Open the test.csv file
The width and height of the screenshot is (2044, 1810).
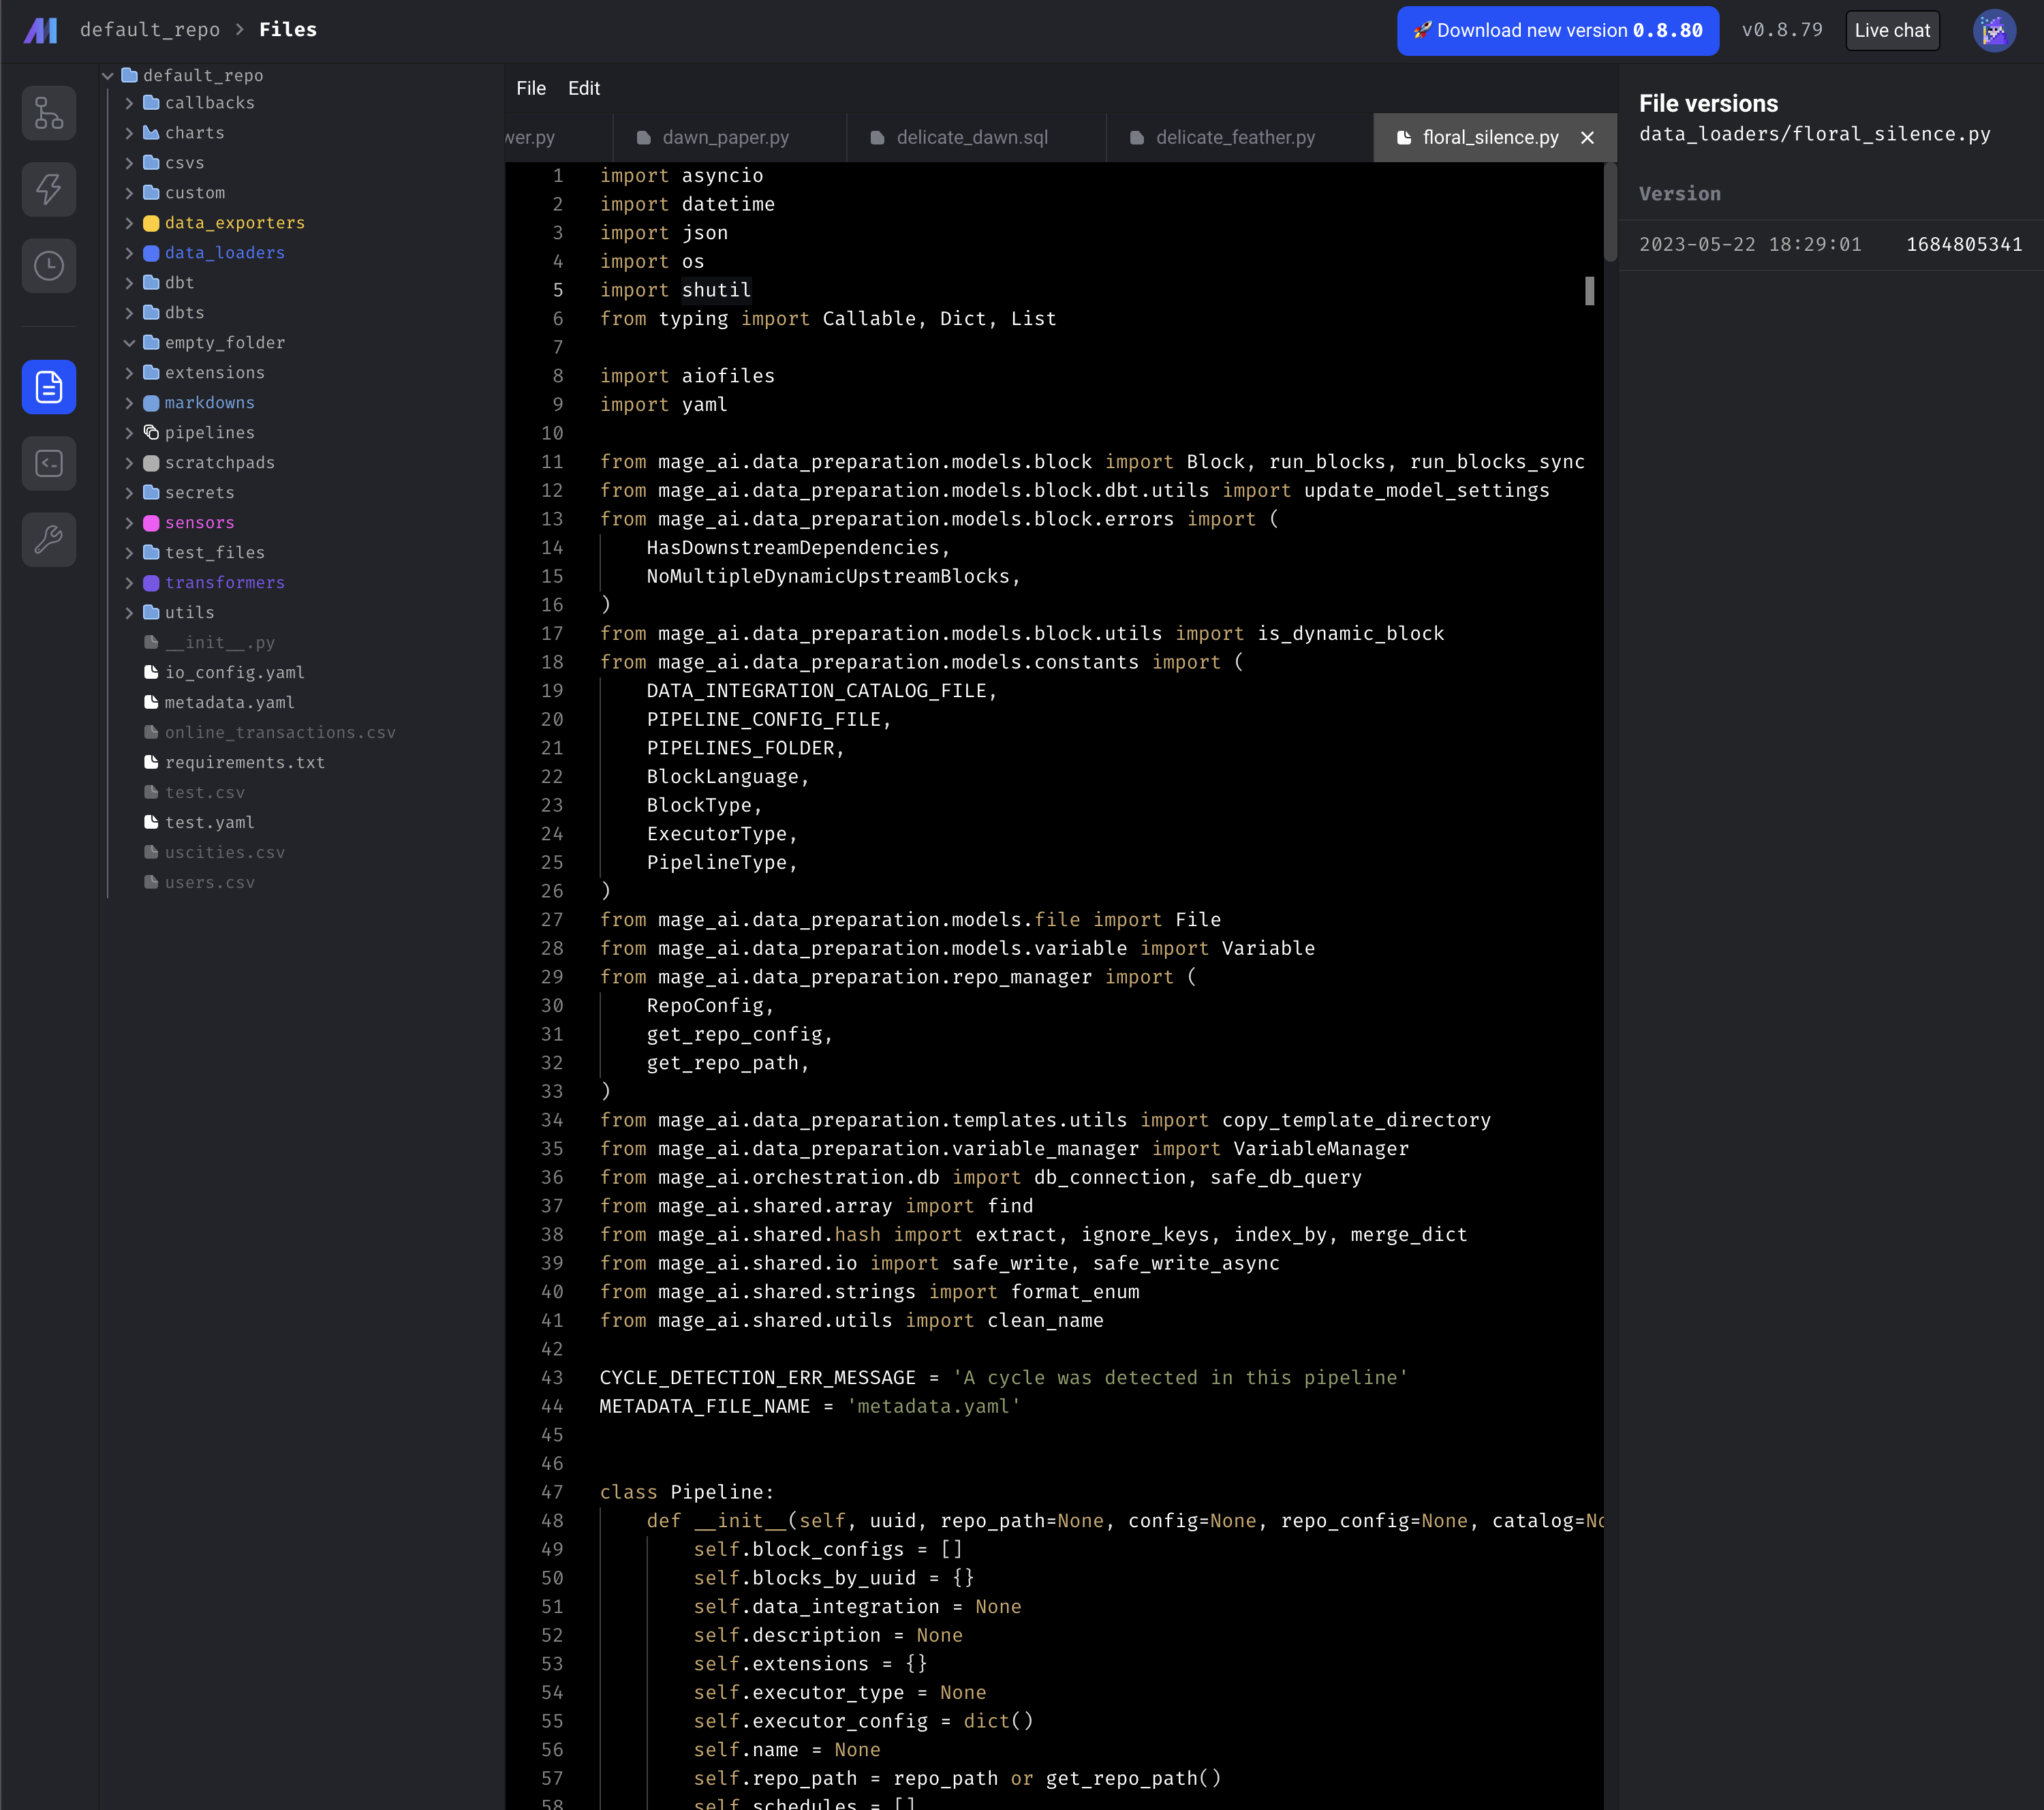[205, 793]
